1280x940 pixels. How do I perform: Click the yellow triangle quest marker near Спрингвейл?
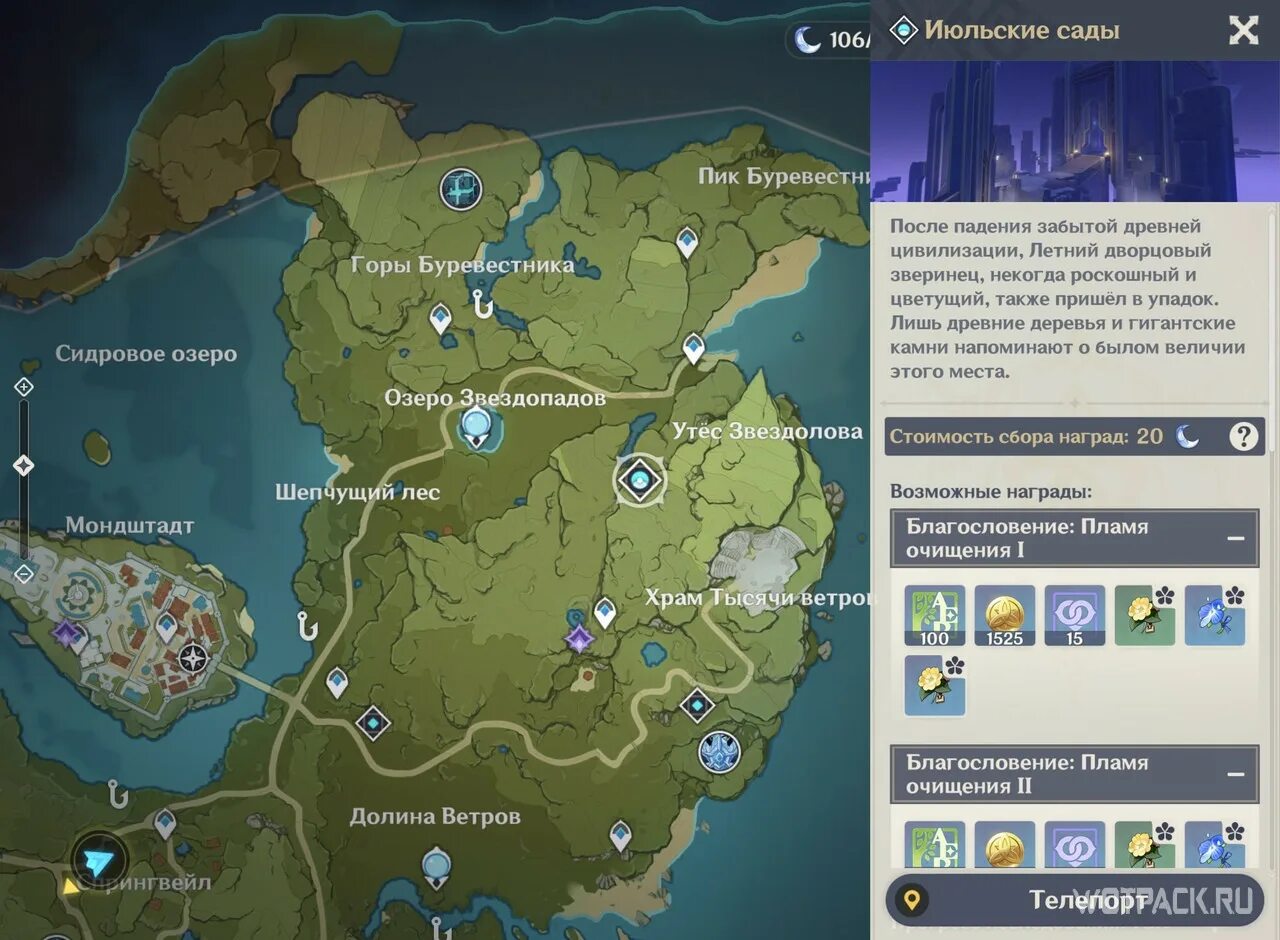[71, 885]
